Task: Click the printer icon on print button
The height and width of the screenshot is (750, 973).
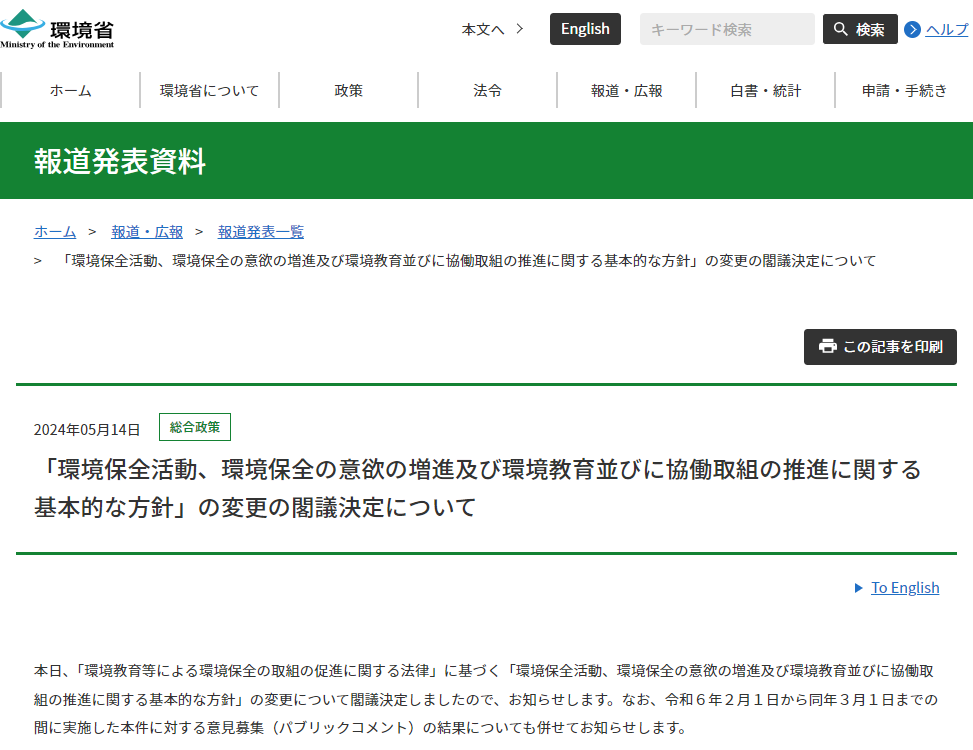Action: click(827, 347)
